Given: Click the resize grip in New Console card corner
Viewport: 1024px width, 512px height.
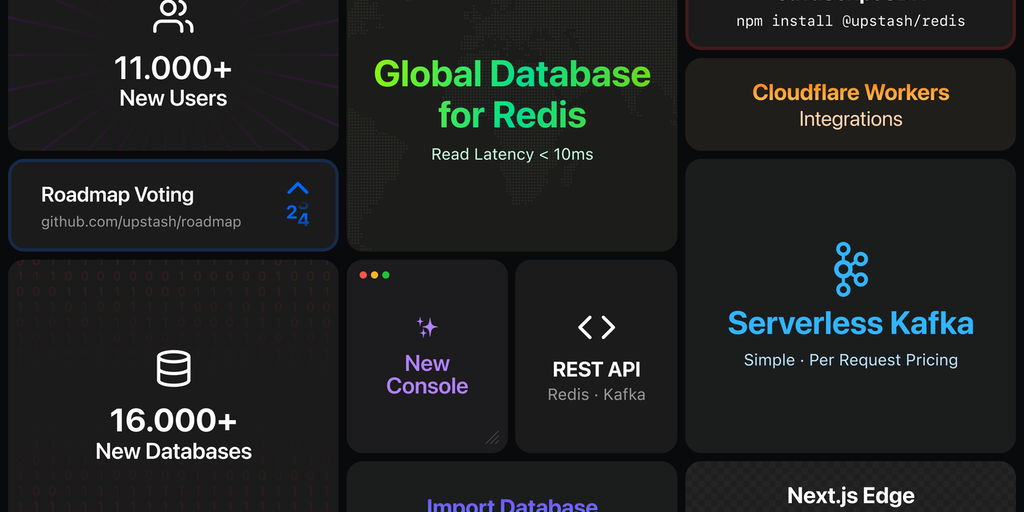Looking at the screenshot, I should click(x=492, y=438).
